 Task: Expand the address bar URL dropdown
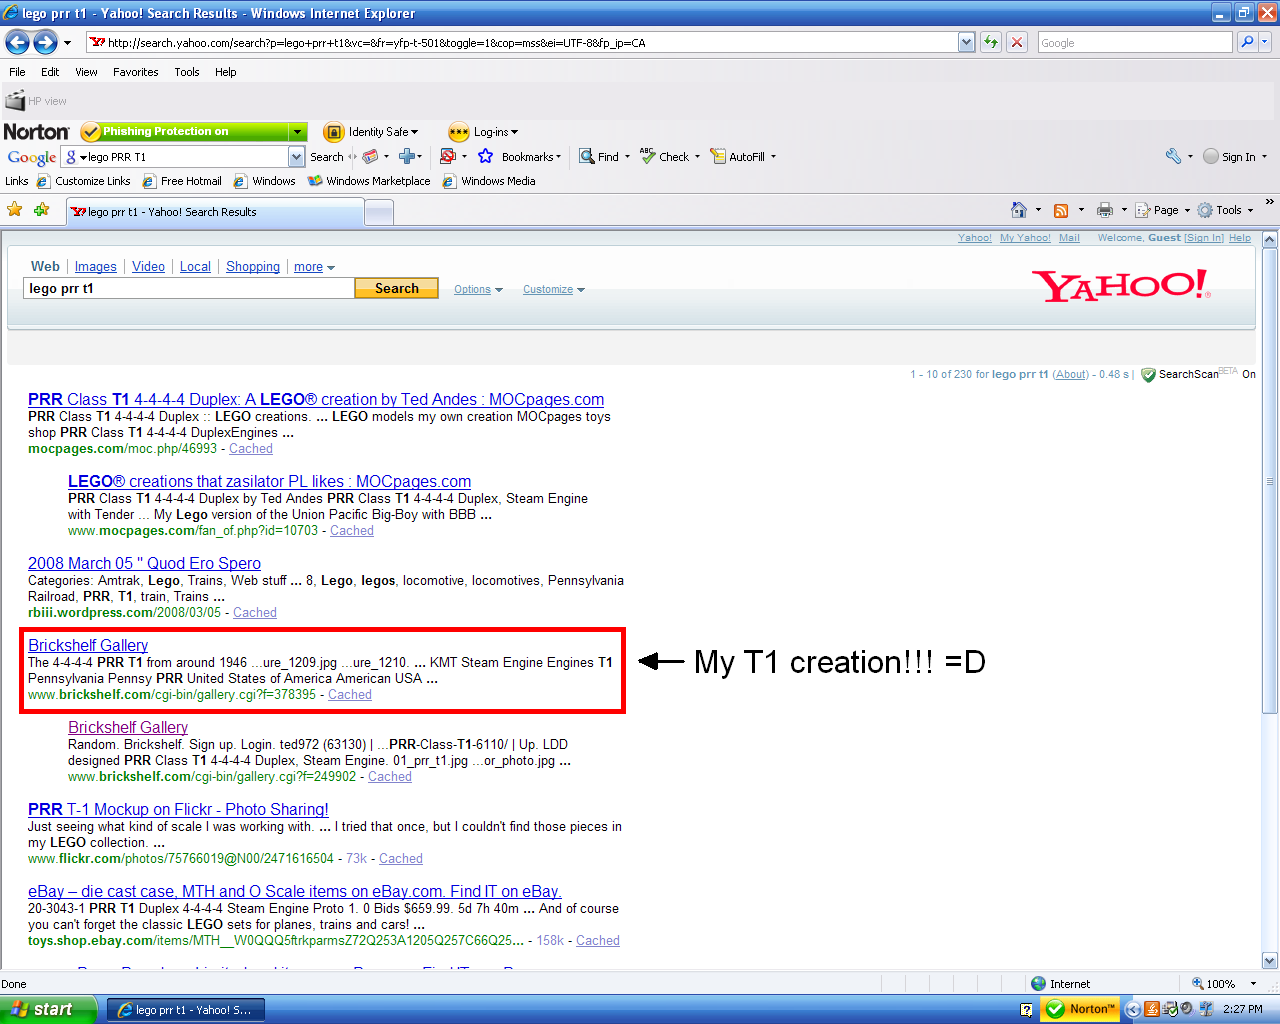pyautogui.click(x=966, y=42)
